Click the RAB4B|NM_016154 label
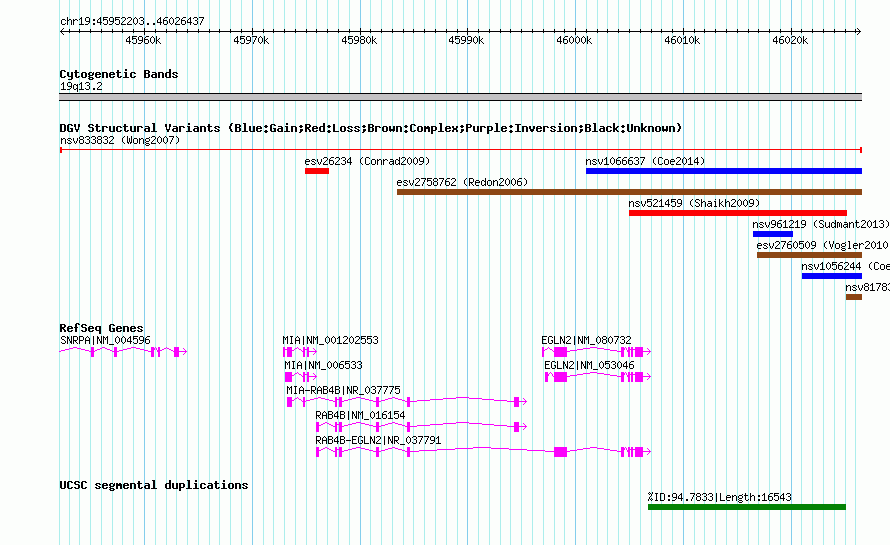The width and height of the screenshot is (890, 545). click(x=360, y=415)
